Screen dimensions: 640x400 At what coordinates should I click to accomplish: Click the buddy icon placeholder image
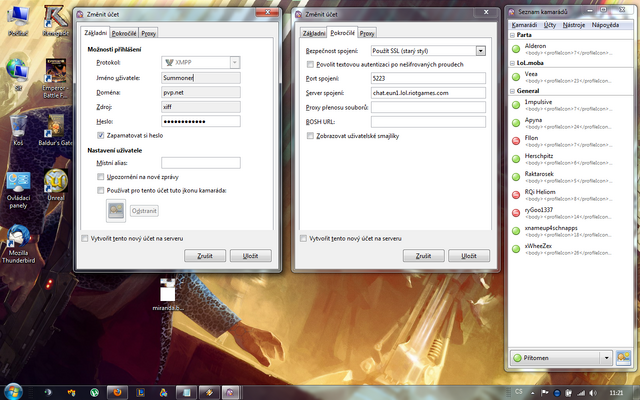tap(116, 211)
